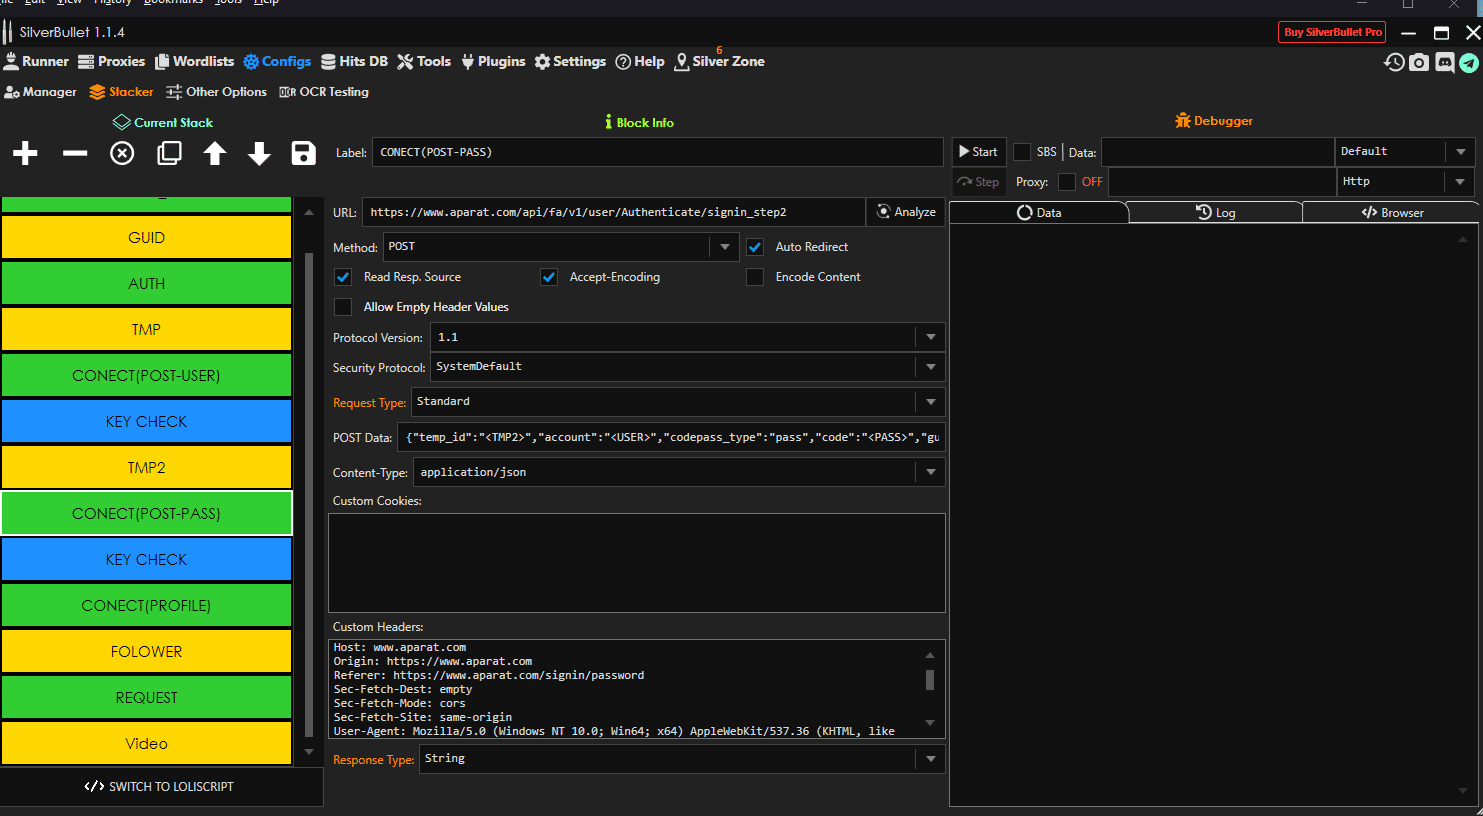The image size is (1483, 816).
Task: Open the Hits DB section
Action: pos(354,61)
